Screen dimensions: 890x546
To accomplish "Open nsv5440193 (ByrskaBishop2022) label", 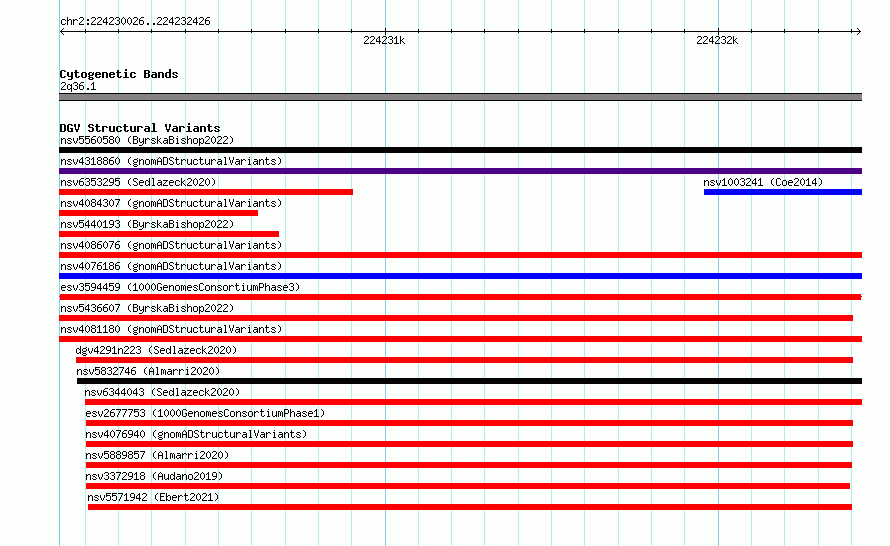I will pyautogui.click(x=147, y=224).
